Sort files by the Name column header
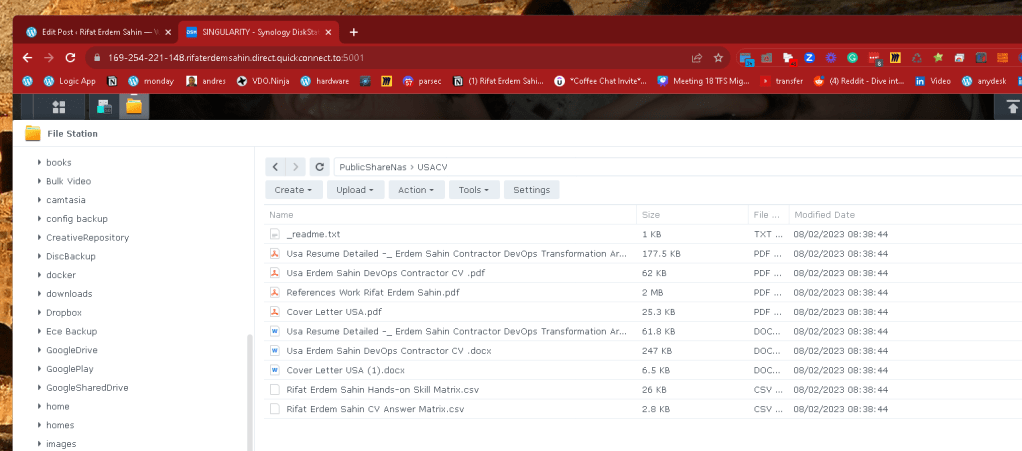 coord(450,214)
